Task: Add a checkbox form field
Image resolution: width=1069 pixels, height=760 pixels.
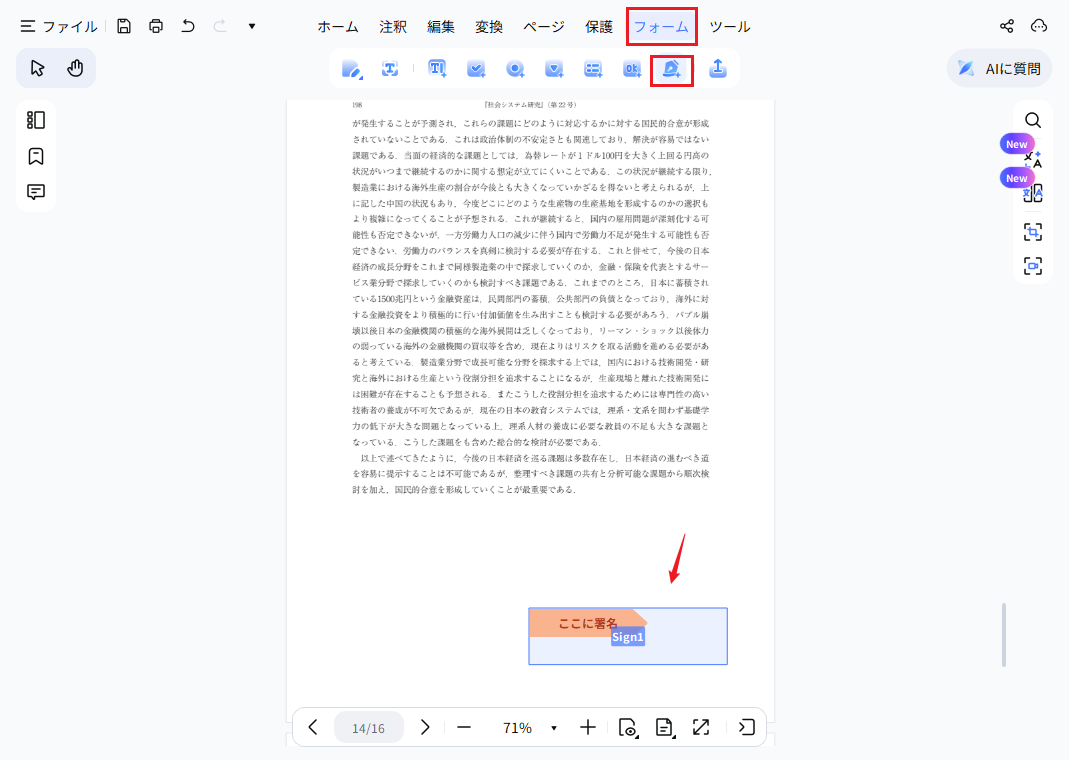Action: click(476, 69)
